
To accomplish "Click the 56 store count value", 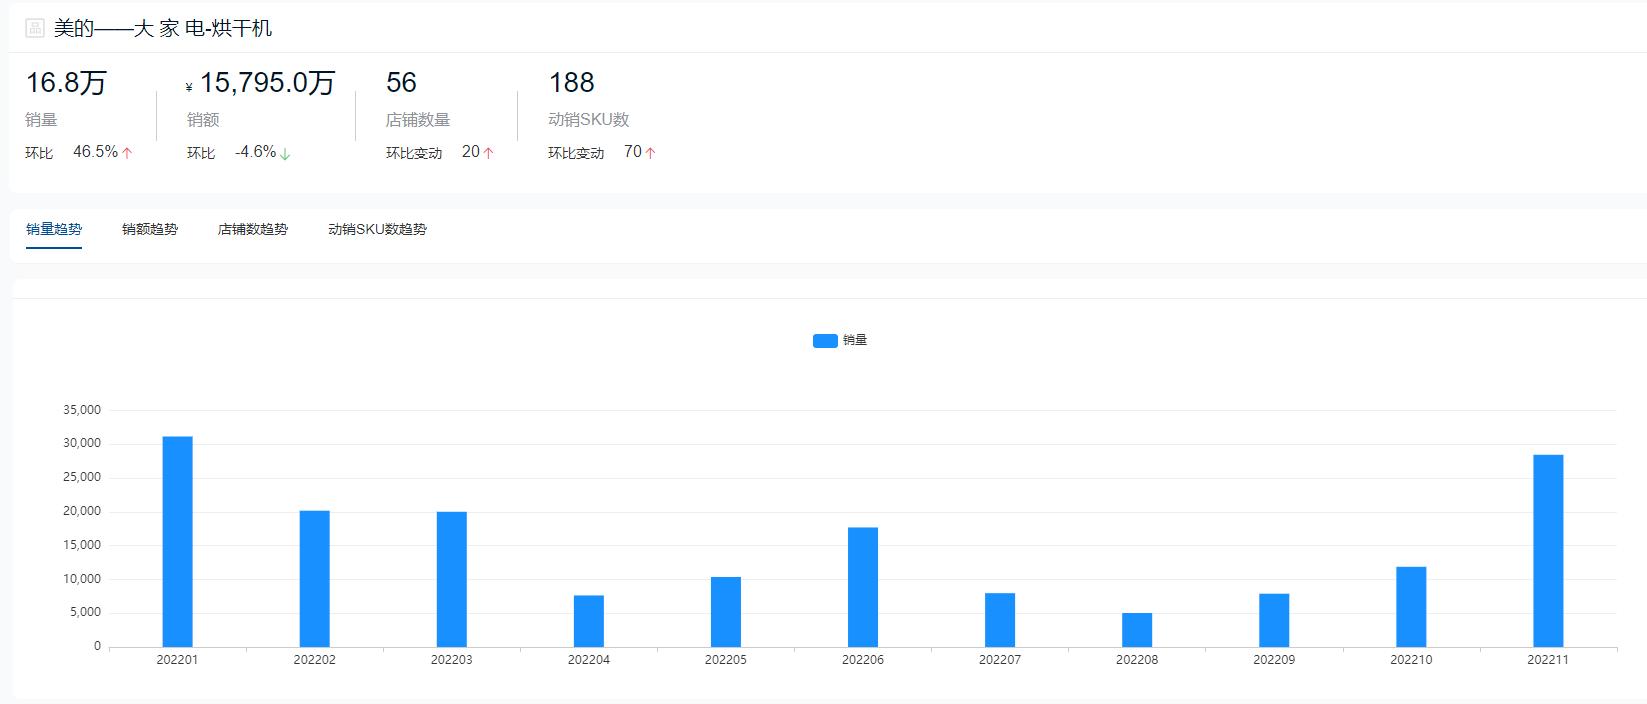I will coord(401,83).
